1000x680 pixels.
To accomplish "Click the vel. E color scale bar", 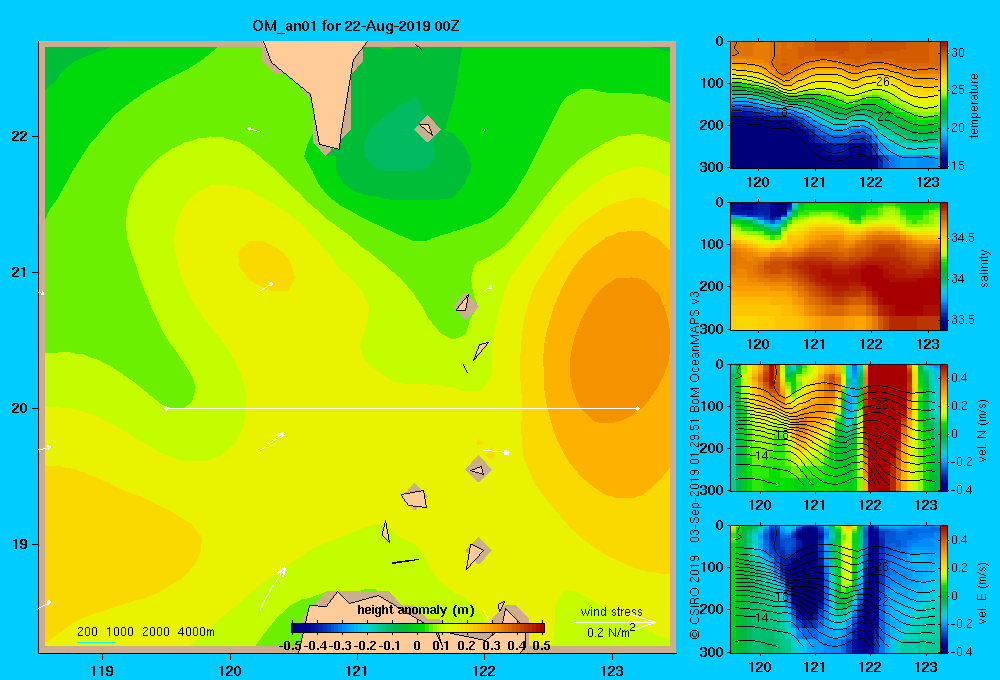I will [x=944, y=589].
